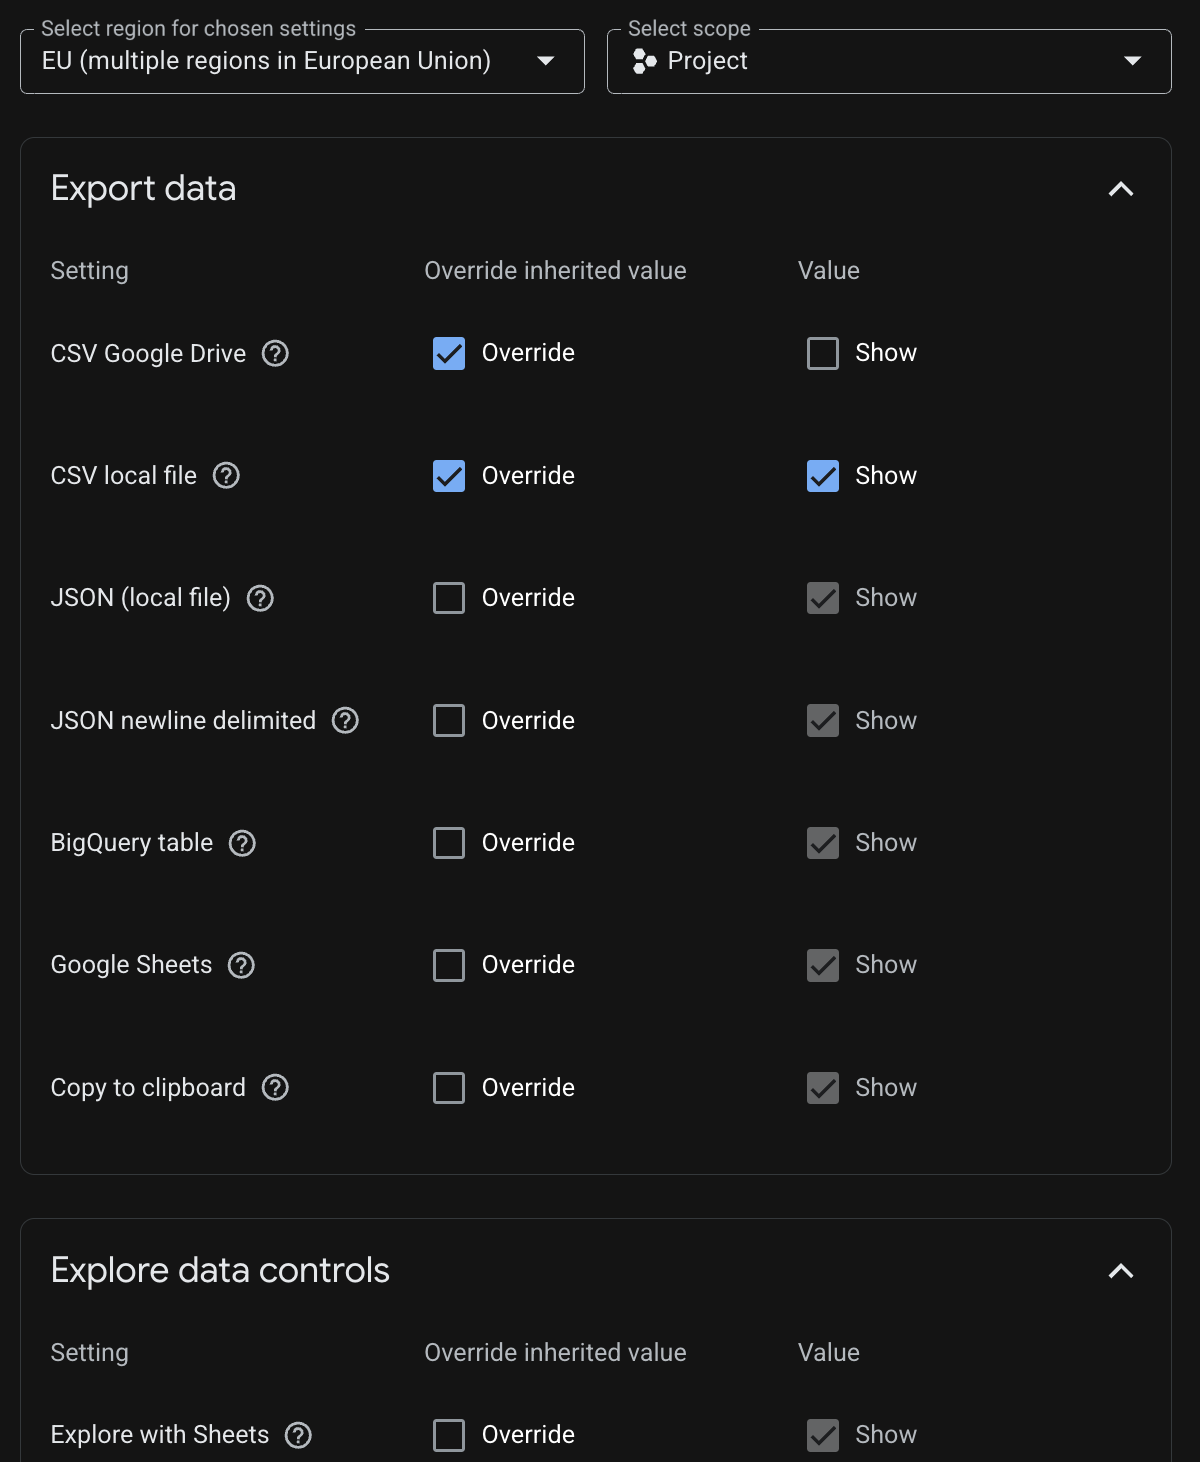This screenshot has width=1200, height=1462.
Task: Uncheck Override for CSV Google Drive
Action: (x=449, y=353)
